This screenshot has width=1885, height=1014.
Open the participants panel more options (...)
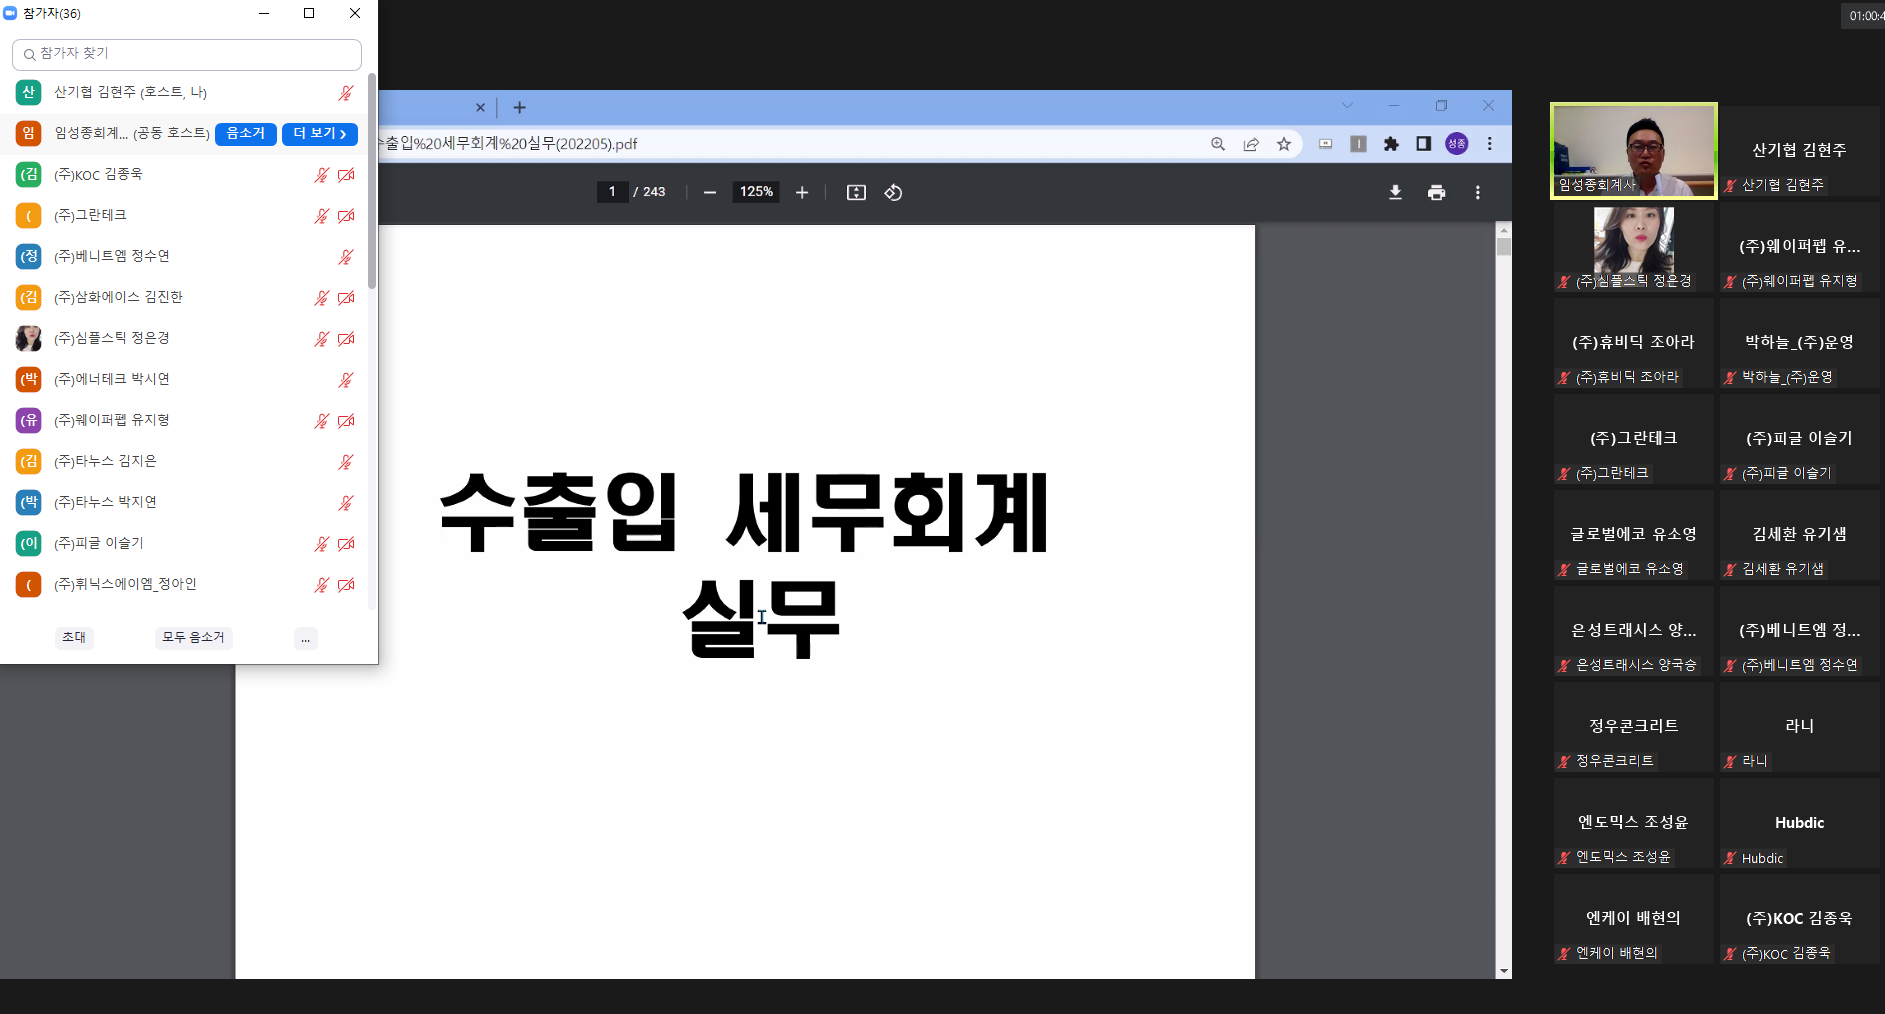pos(306,638)
